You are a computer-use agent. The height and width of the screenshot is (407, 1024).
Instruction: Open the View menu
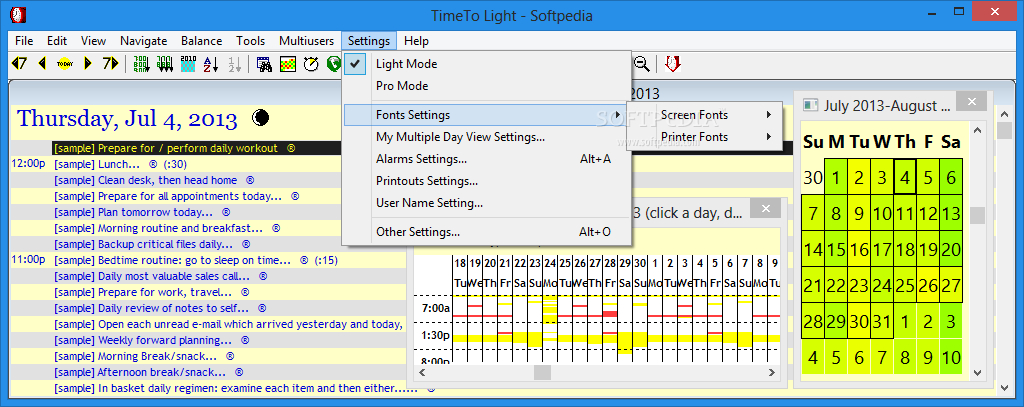pos(93,41)
